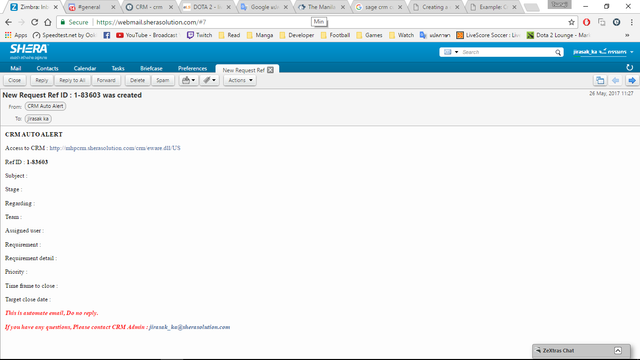Open the Chrome three-dot menu
The height and width of the screenshot is (360, 640).
pyautogui.click(x=631, y=22)
